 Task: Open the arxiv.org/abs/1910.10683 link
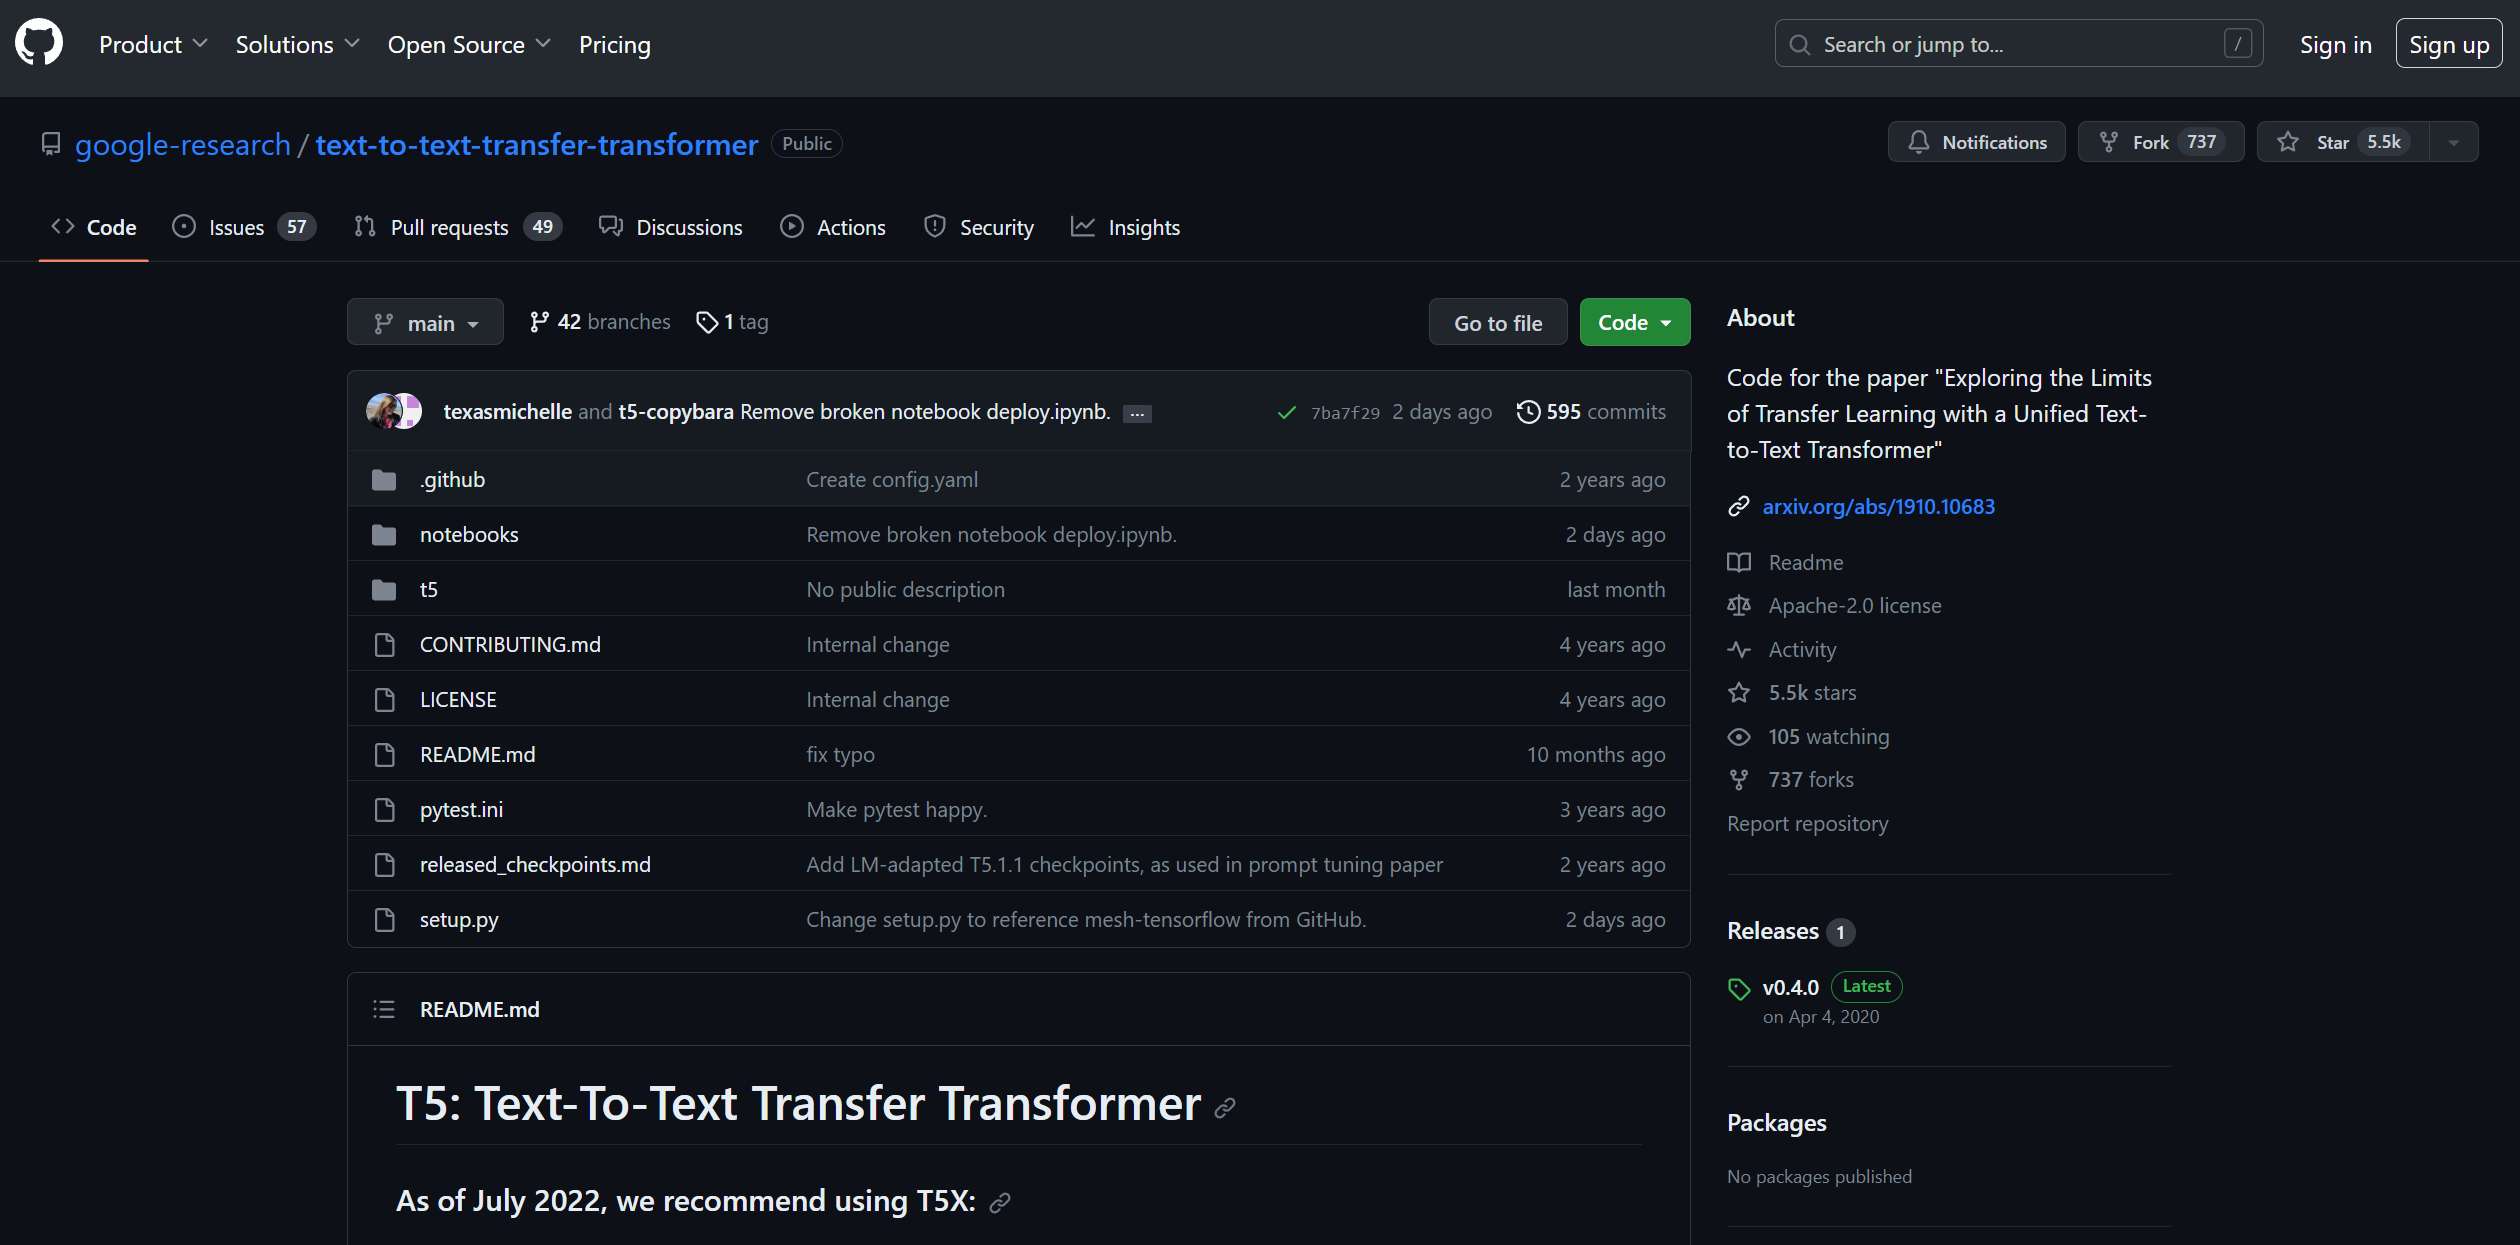coord(1878,506)
